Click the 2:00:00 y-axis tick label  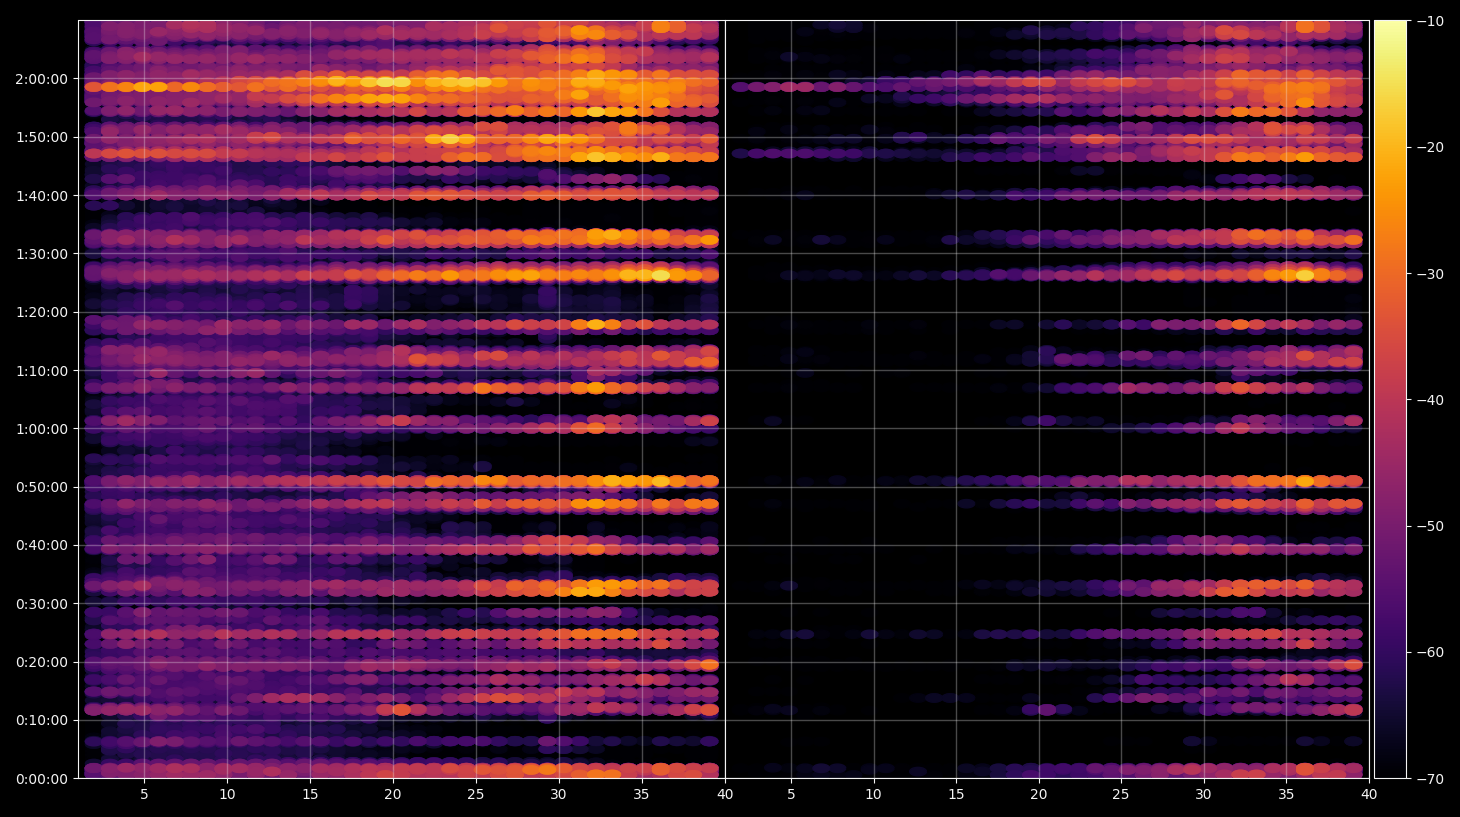pyautogui.click(x=42, y=79)
